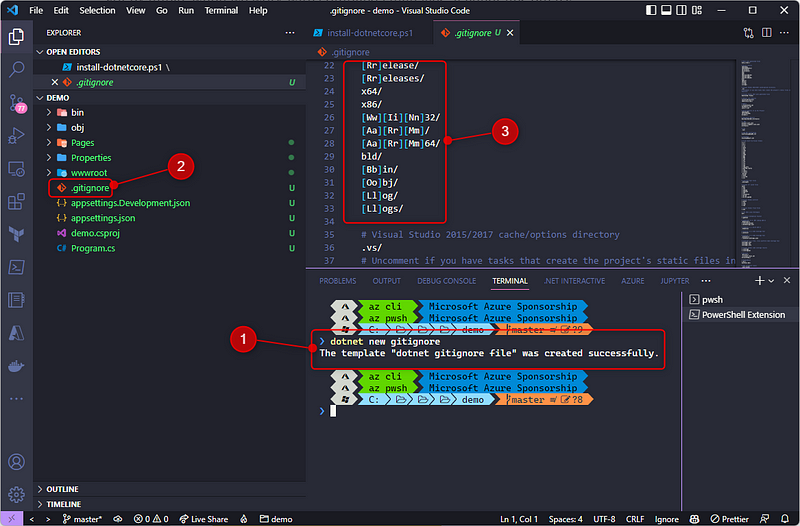The image size is (800, 526).
Task: Open the Azure view in activity bar
Action: coord(16,333)
